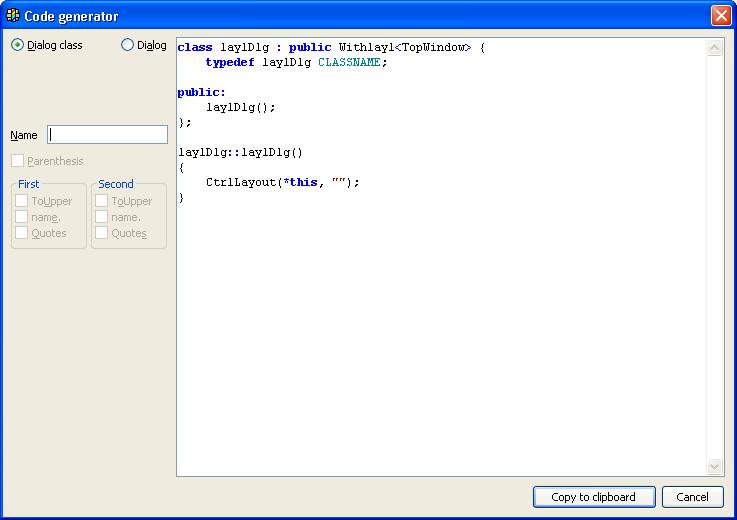The width and height of the screenshot is (737, 520).
Task: Click the CtrlLayout line in the code
Action: (x=281, y=182)
